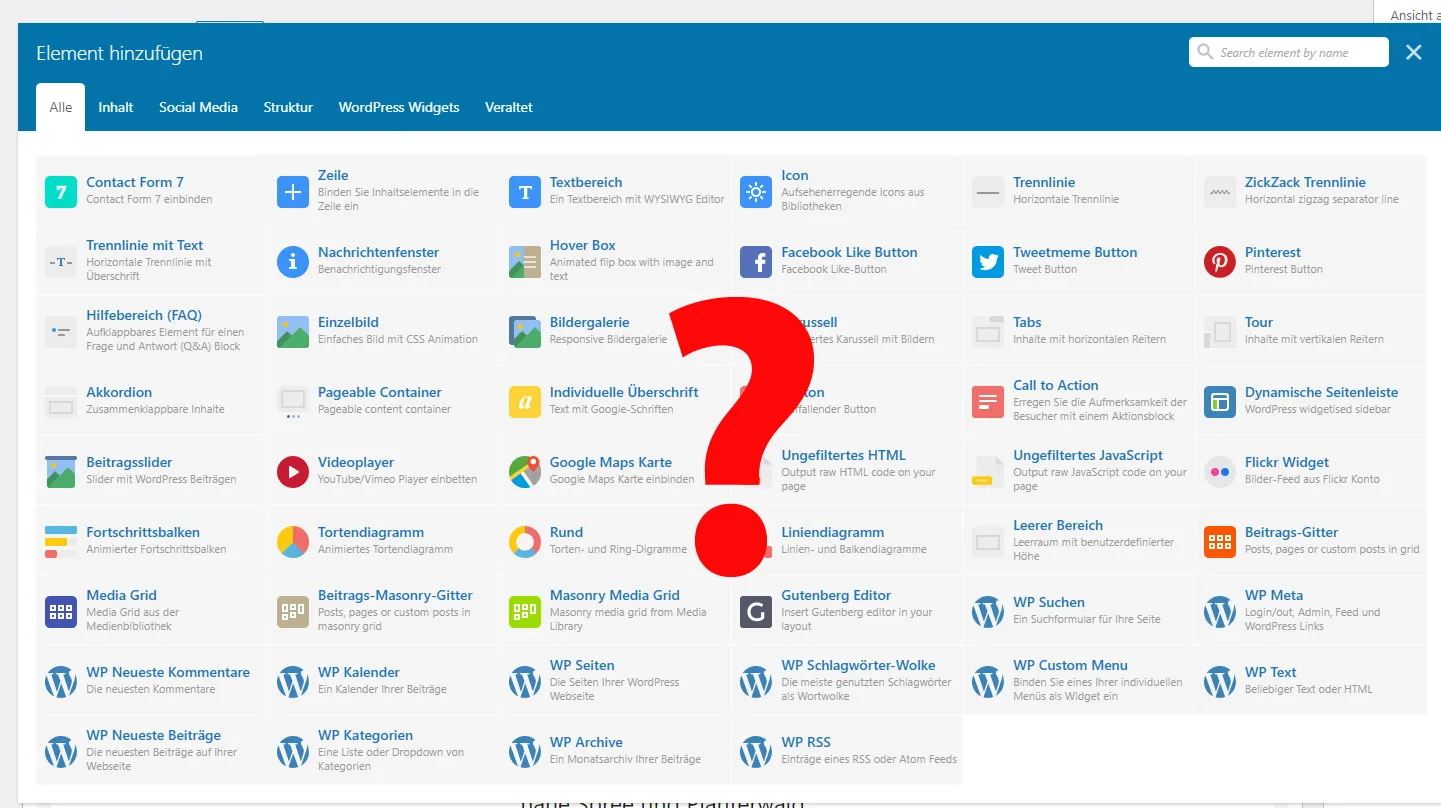
Task: Choose the Masonry Media Grid icon
Action: pyautogui.click(x=525, y=611)
